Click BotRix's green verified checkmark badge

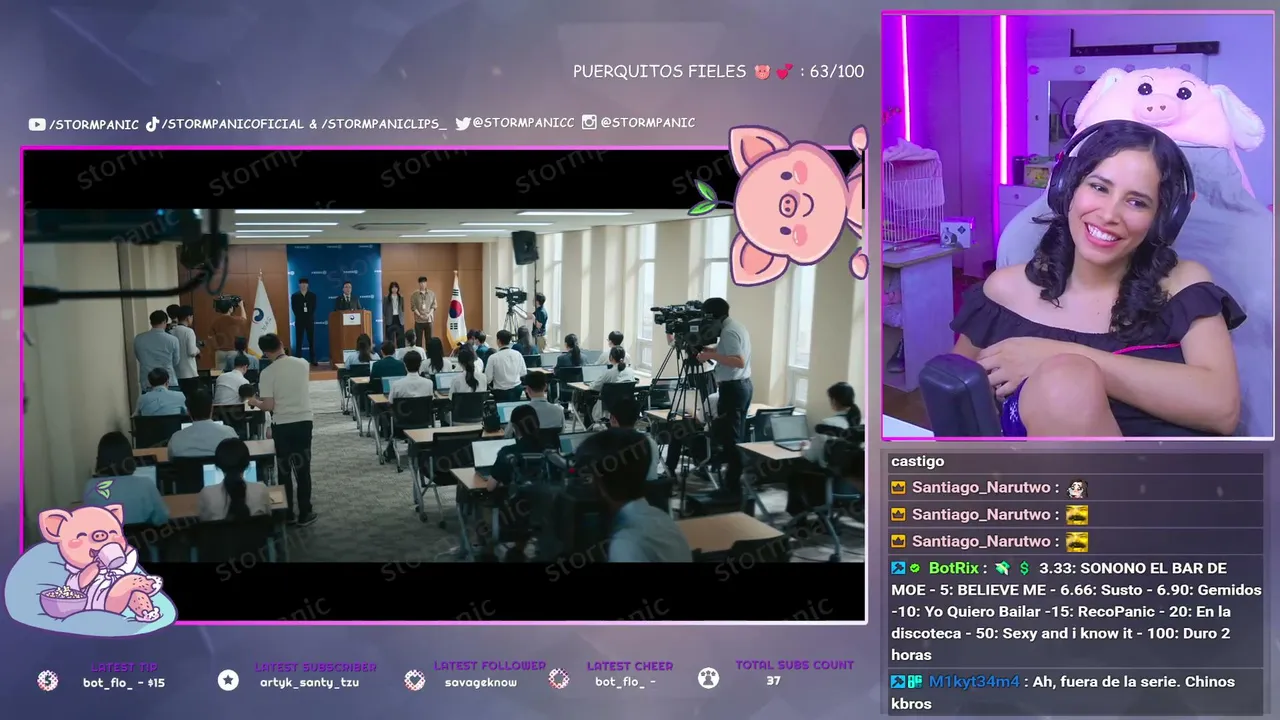(x=914, y=568)
